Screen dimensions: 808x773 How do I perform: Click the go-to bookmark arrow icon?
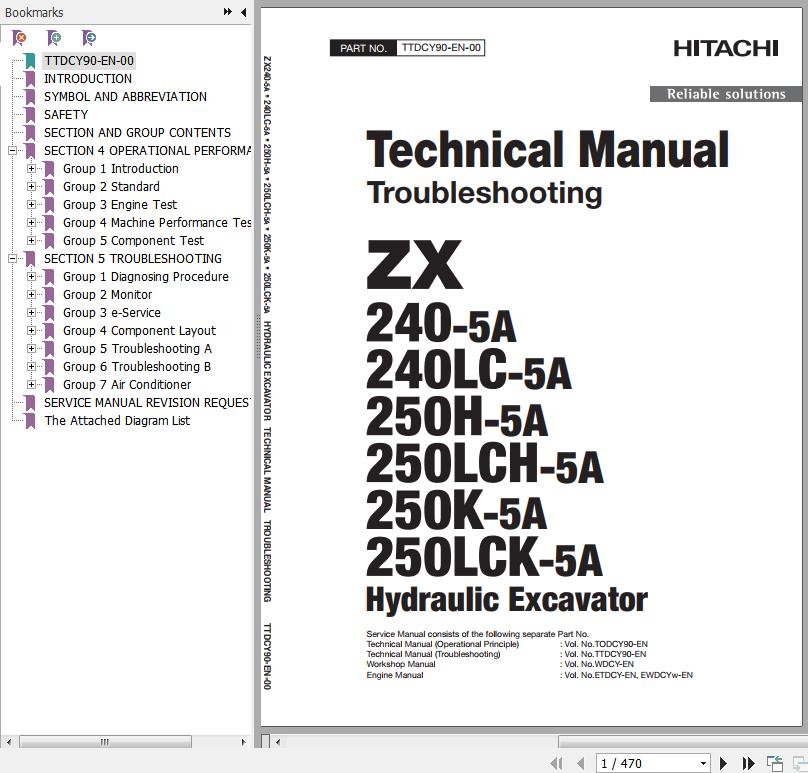pyautogui.click(x=89, y=38)
